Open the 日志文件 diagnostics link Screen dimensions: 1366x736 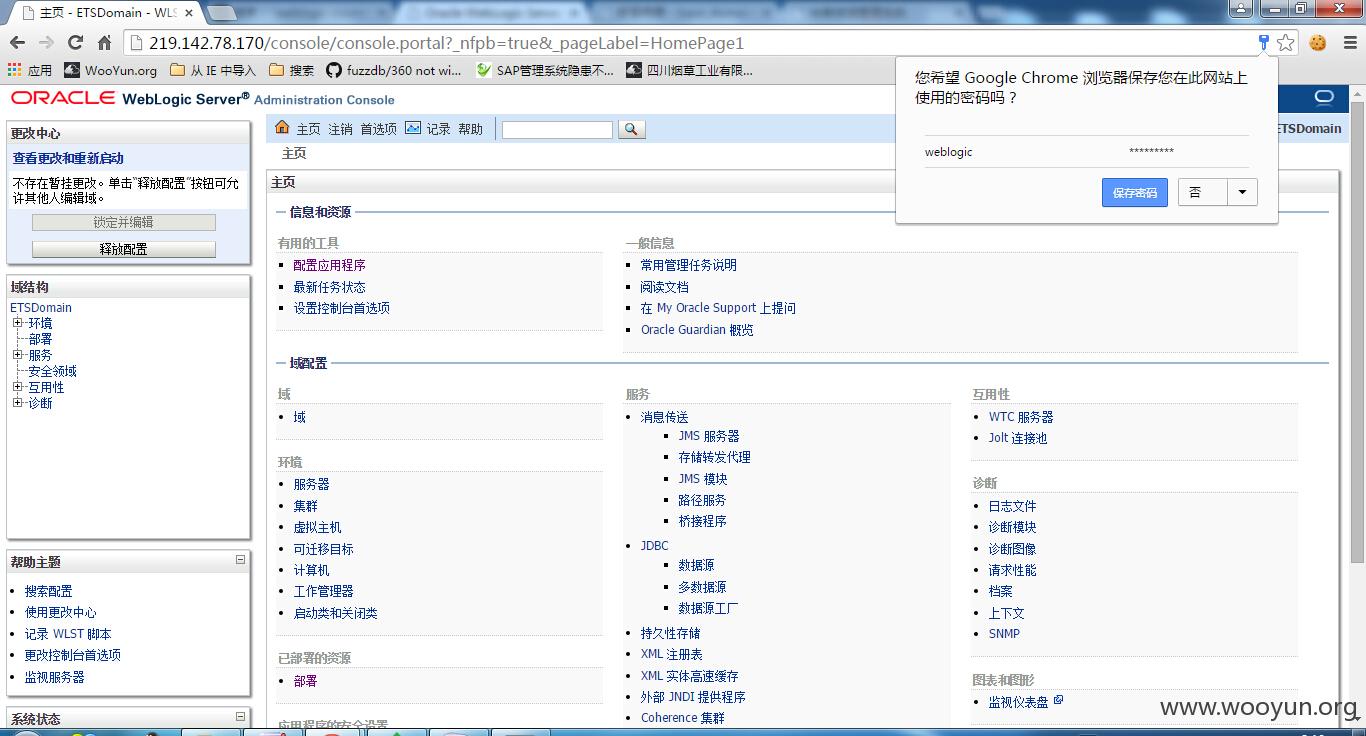point(1012,506)
